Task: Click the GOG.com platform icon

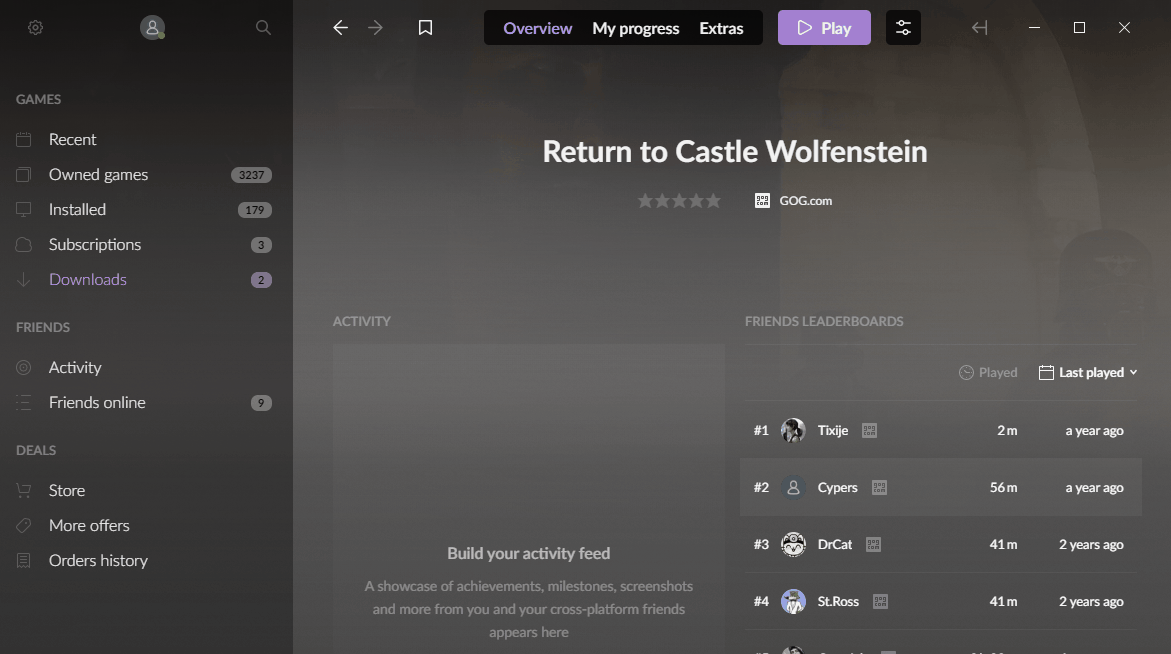Action: (762, 201)
